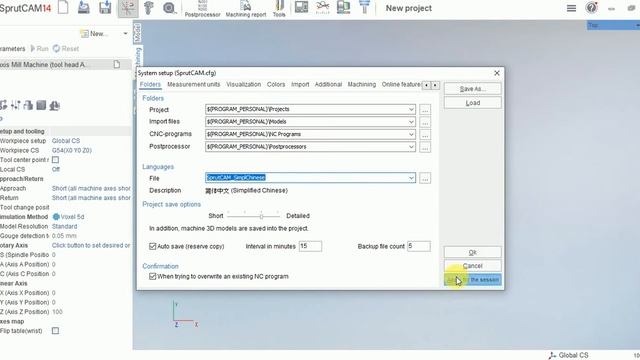640x360 pixels.
Task: Click the dark square icon in the left panel icon row
Action: 41,105
